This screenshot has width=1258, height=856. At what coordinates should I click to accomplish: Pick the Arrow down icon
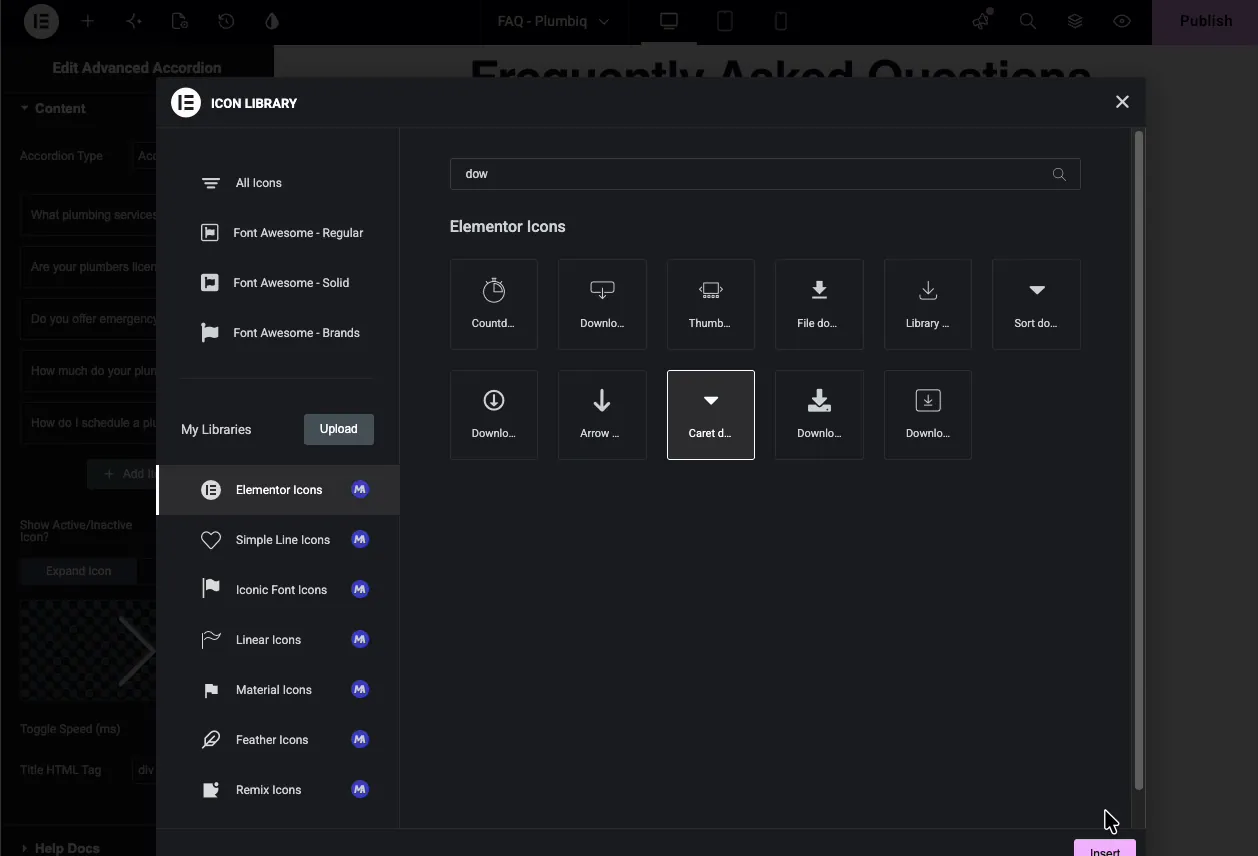click(602, 415)
